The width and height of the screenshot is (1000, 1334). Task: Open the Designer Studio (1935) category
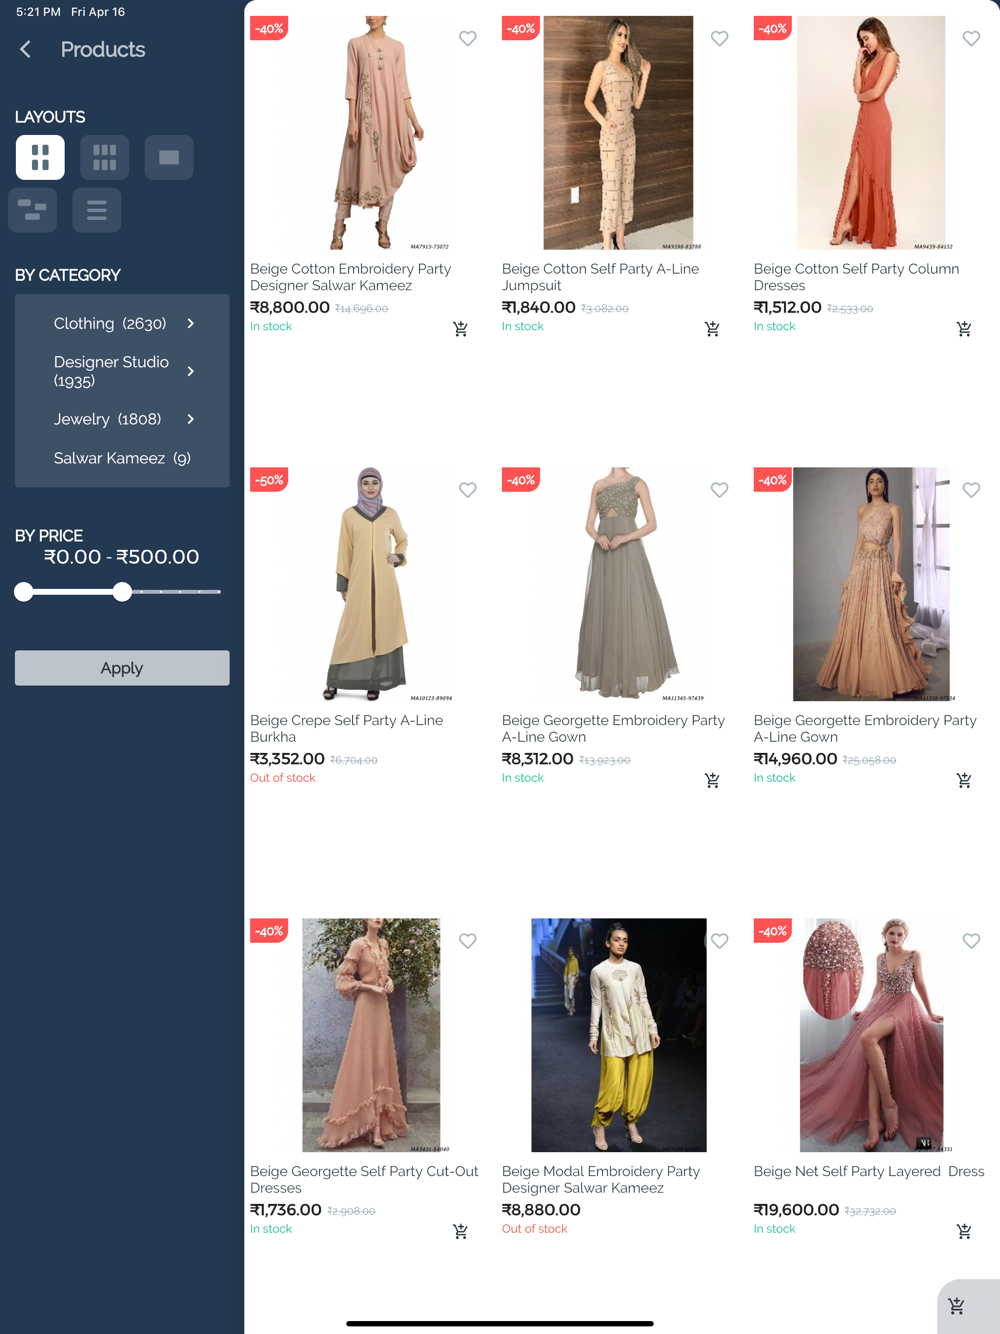click(111, 371)
